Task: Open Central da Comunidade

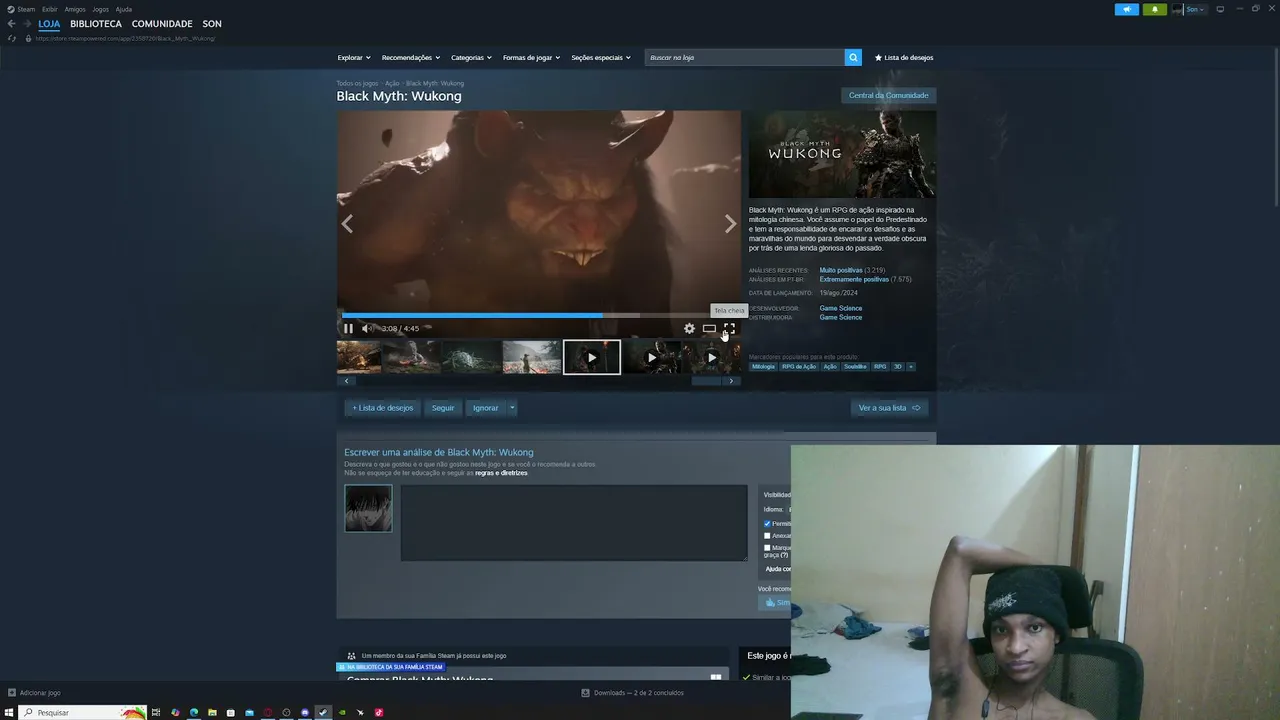Action: [x=889, y=95]
